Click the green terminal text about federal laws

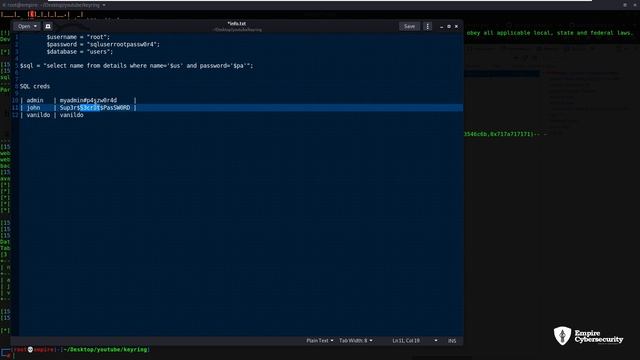coord(549,33)
